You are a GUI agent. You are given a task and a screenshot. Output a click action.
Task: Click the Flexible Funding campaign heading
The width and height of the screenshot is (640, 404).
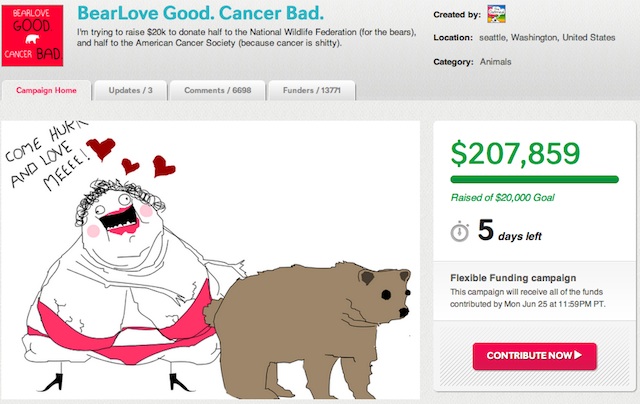[x=513, y=278]
